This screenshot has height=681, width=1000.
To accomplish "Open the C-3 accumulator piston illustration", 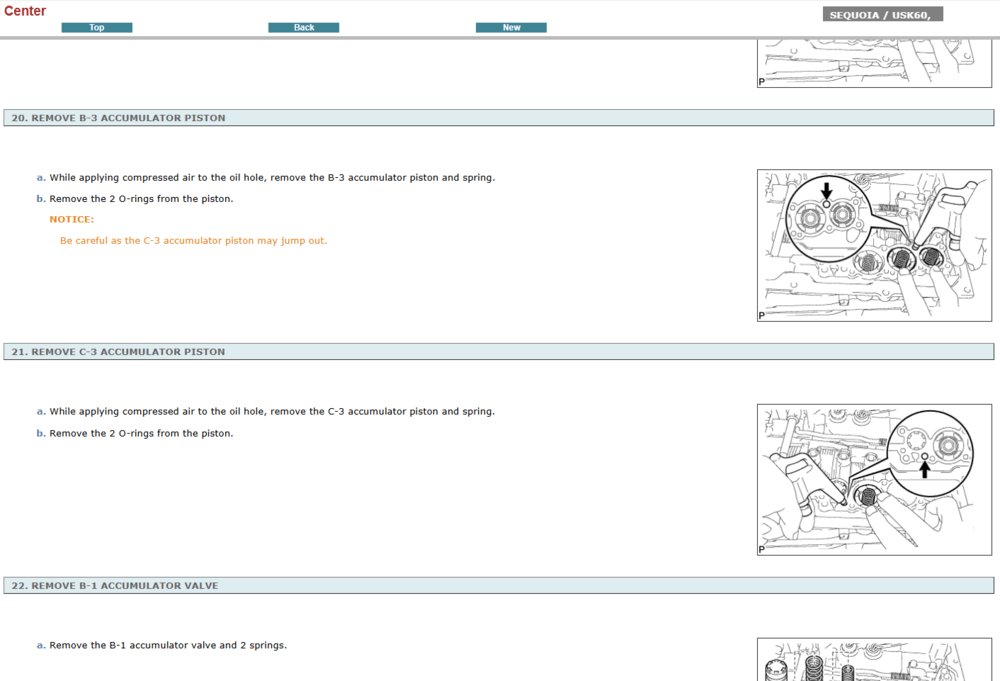I will point(874,479).
